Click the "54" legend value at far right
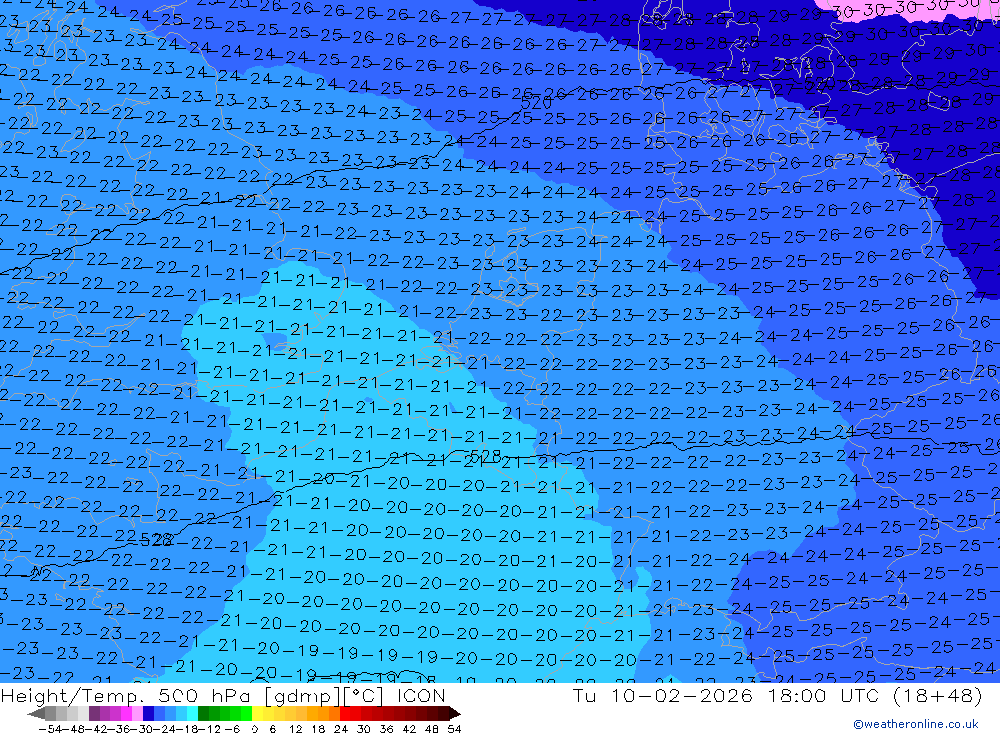 point(455,729)
